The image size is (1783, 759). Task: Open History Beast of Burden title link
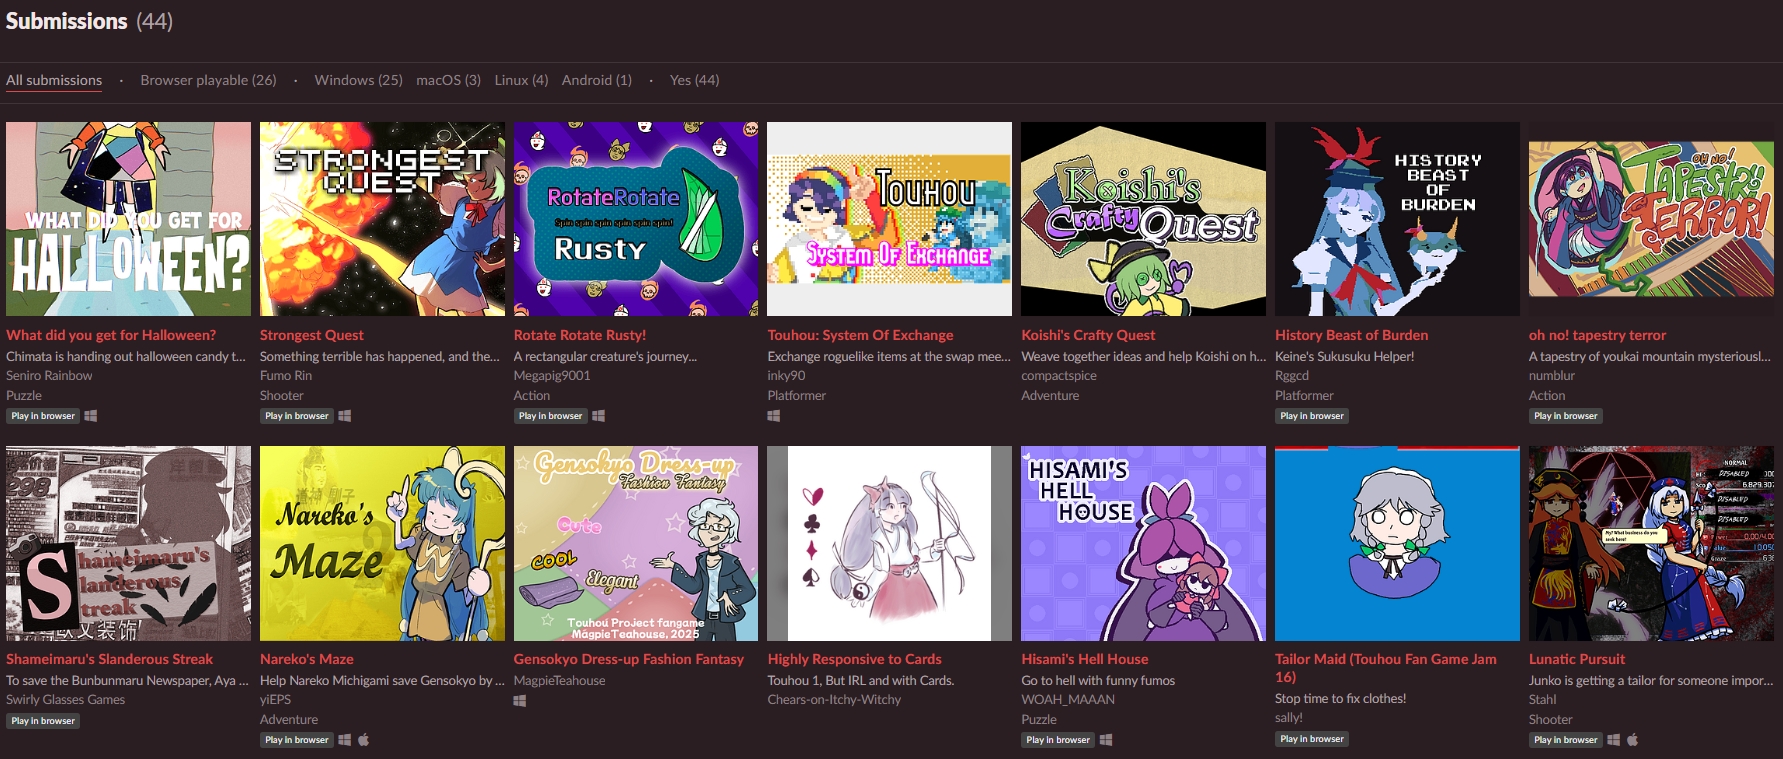point(1351,335)
